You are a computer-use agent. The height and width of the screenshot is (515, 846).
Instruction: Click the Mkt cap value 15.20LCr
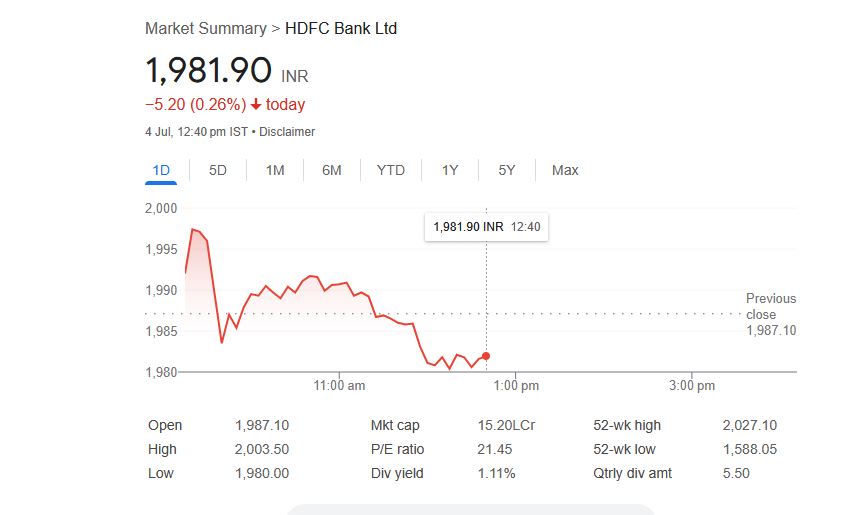tap(506, 425)
